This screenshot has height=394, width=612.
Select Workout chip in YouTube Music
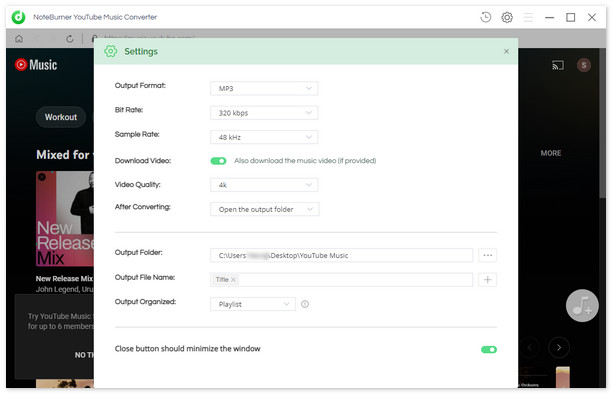tap(61, 117)
